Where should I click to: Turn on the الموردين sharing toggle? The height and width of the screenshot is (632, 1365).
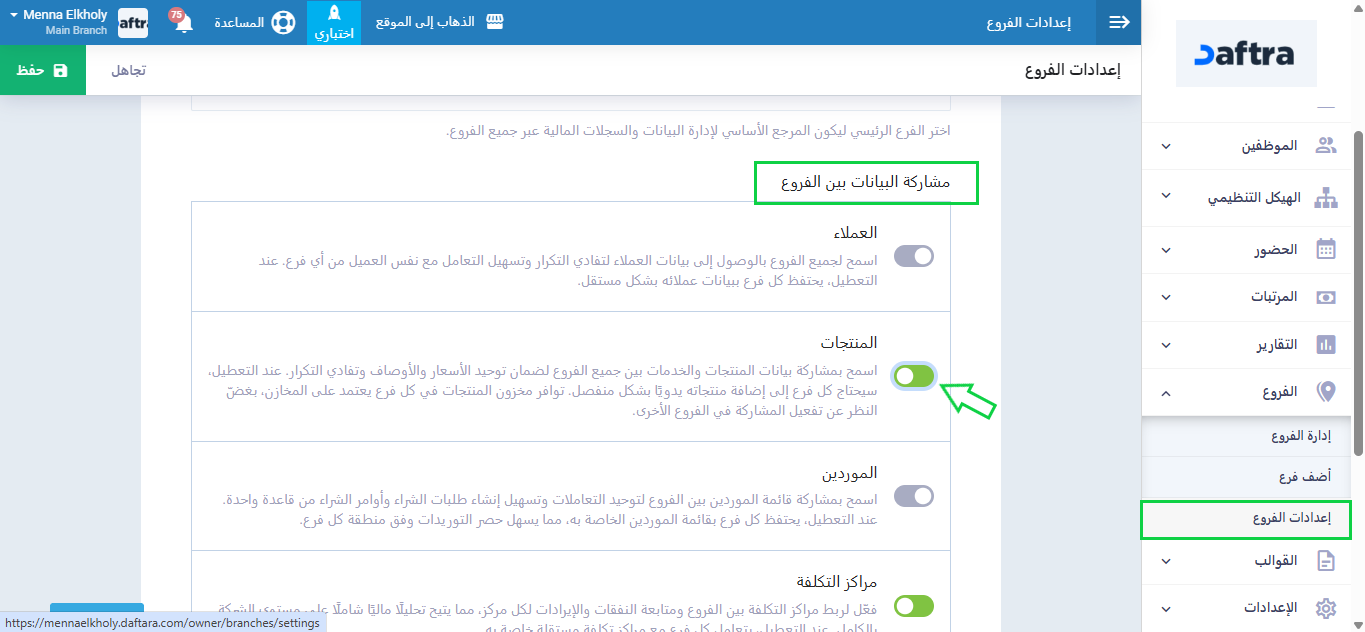pyautogui.click(x=914, y=496)
